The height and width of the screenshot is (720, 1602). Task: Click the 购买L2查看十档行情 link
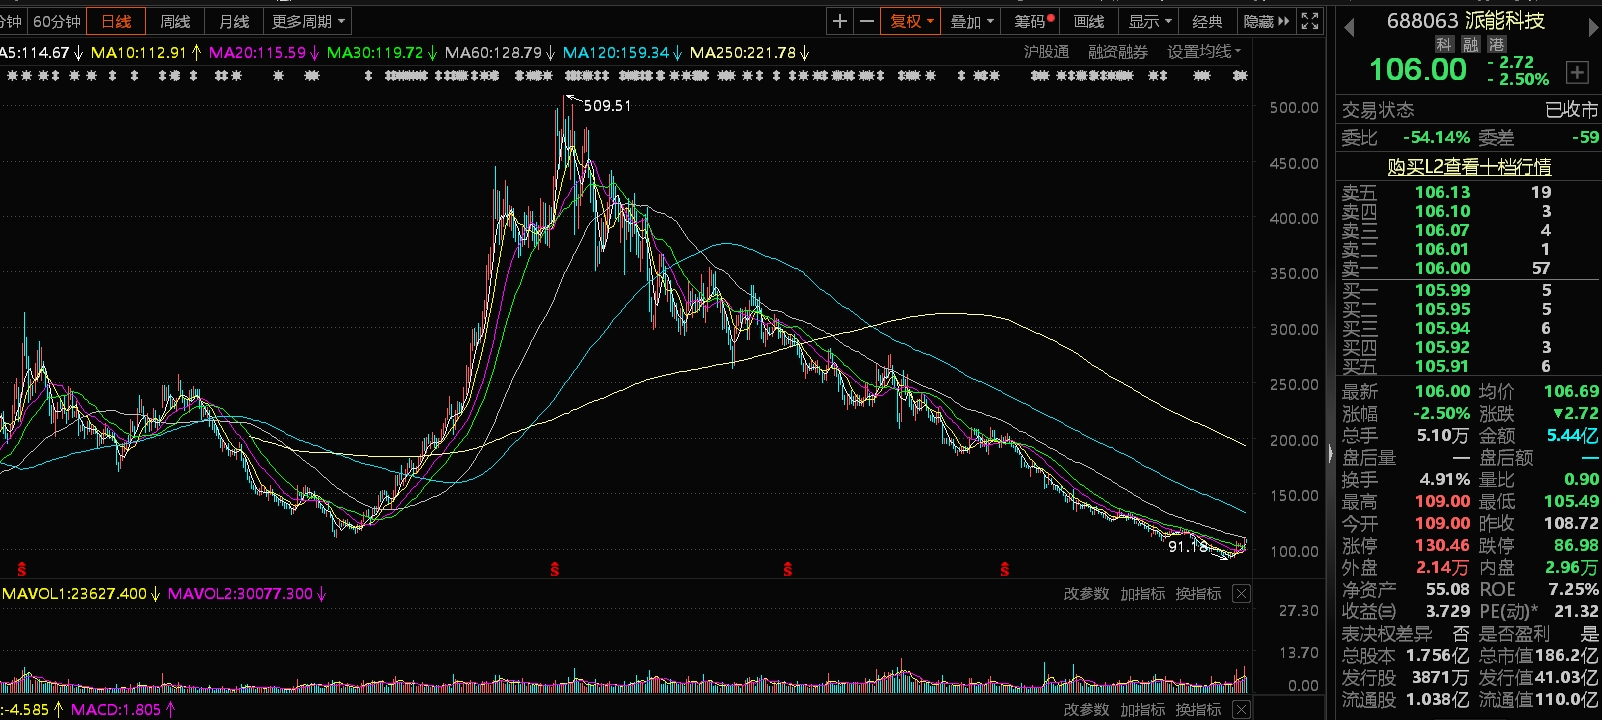[1468, 167]
